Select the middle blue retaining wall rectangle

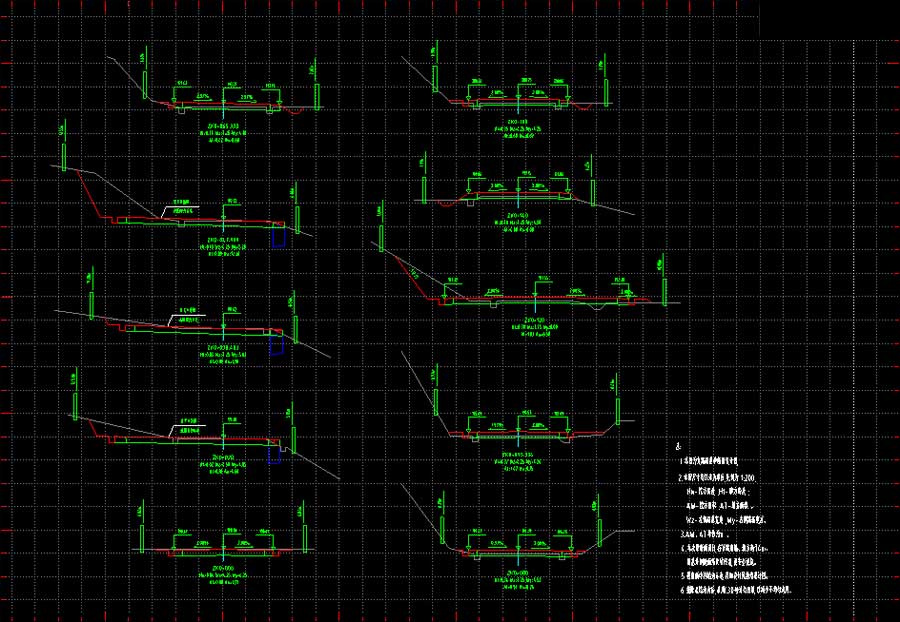pos(277,345)
